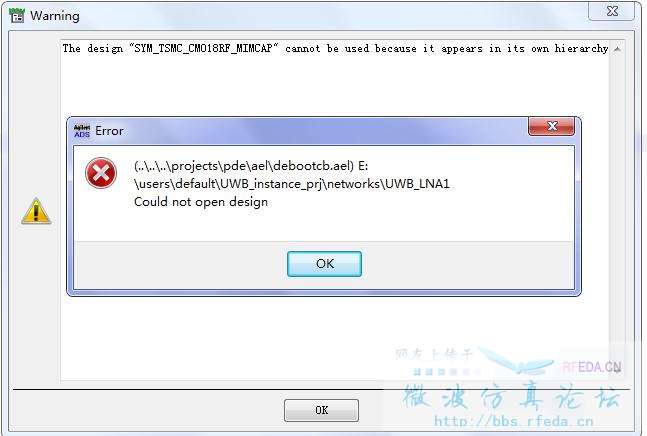
Task: Click the vertical scrollbar track of warning list
Action: pos(617,206)
